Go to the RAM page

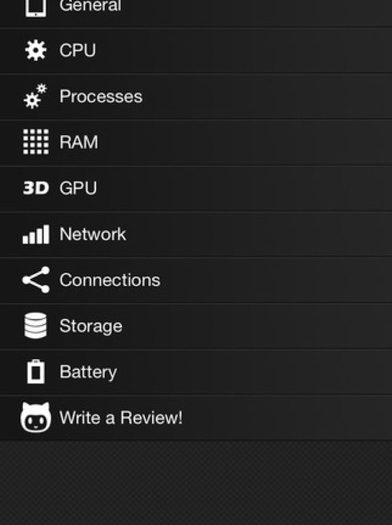[196, 142]
